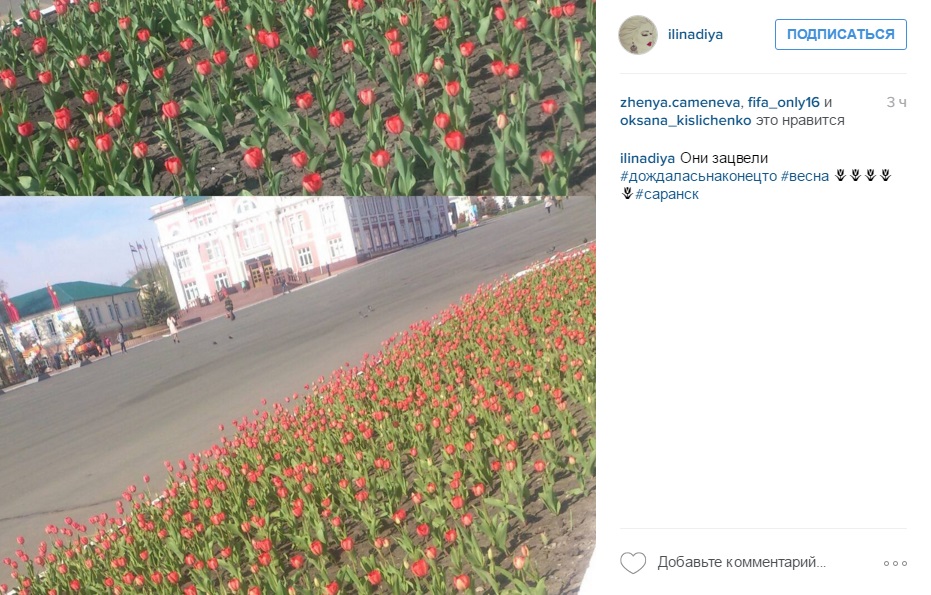Screen dimensions: 931x595
Task: Click the close-up tulips upper photo
Action: (297, 97)
